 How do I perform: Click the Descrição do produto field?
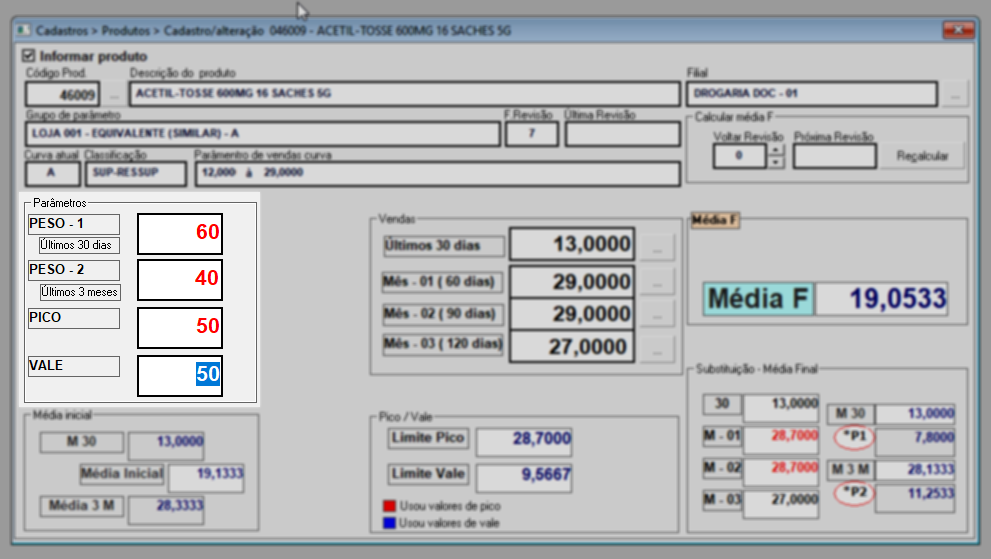point(404,94)
